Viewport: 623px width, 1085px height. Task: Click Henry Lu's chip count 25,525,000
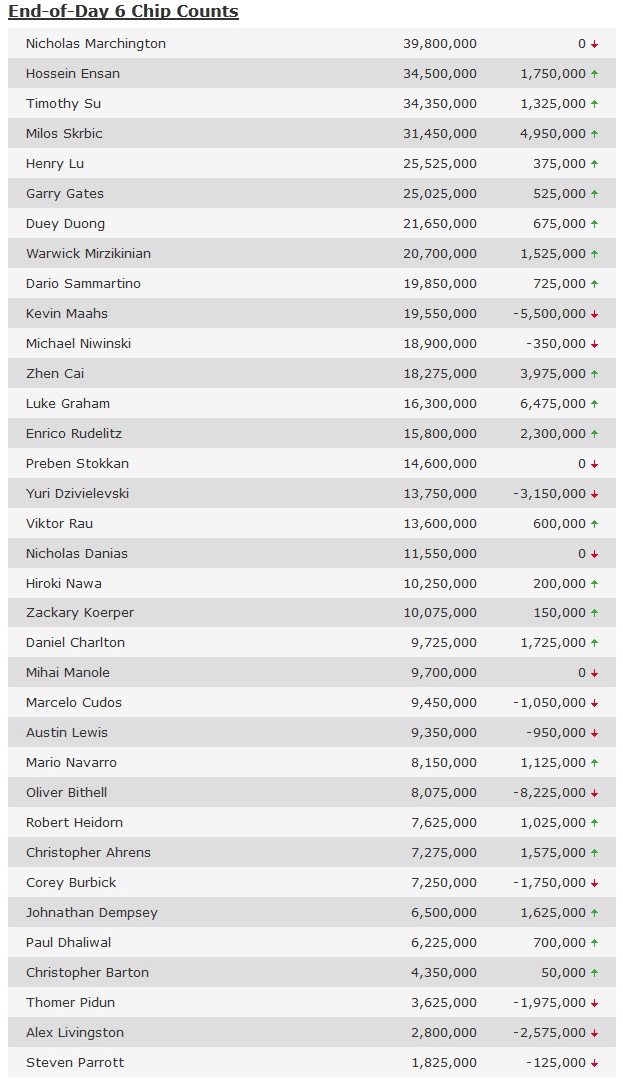pos(440,164)
